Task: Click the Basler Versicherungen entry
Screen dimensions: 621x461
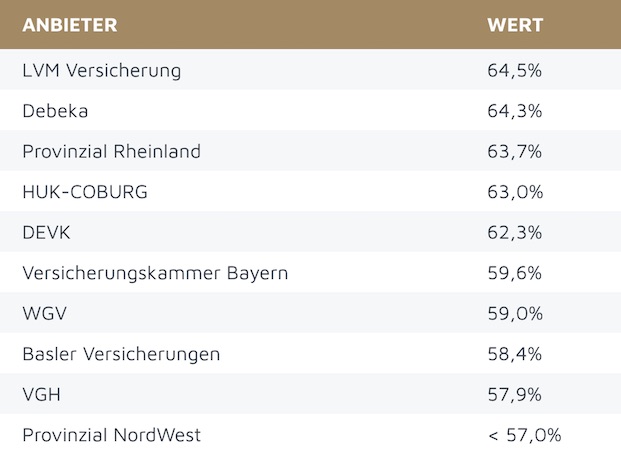Action: tap(121, 354)
